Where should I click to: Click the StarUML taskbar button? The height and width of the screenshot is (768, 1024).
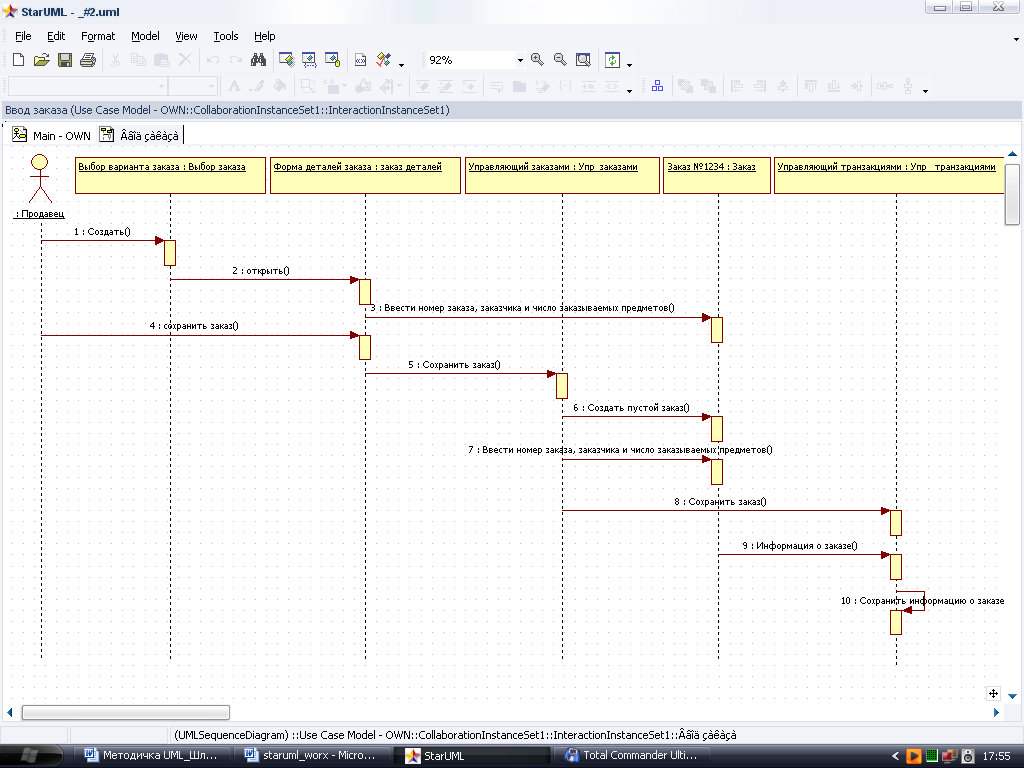click(x=472, y=756)
